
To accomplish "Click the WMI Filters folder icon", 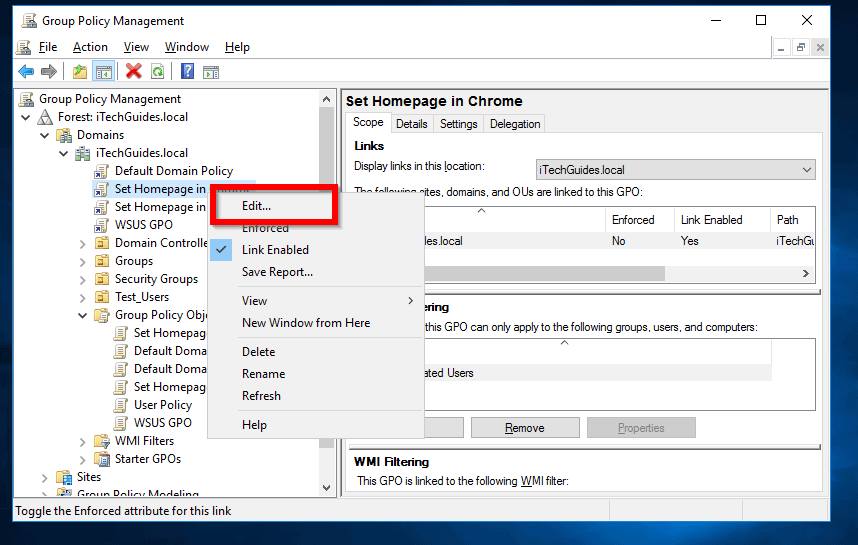I will tap(102, 441).
